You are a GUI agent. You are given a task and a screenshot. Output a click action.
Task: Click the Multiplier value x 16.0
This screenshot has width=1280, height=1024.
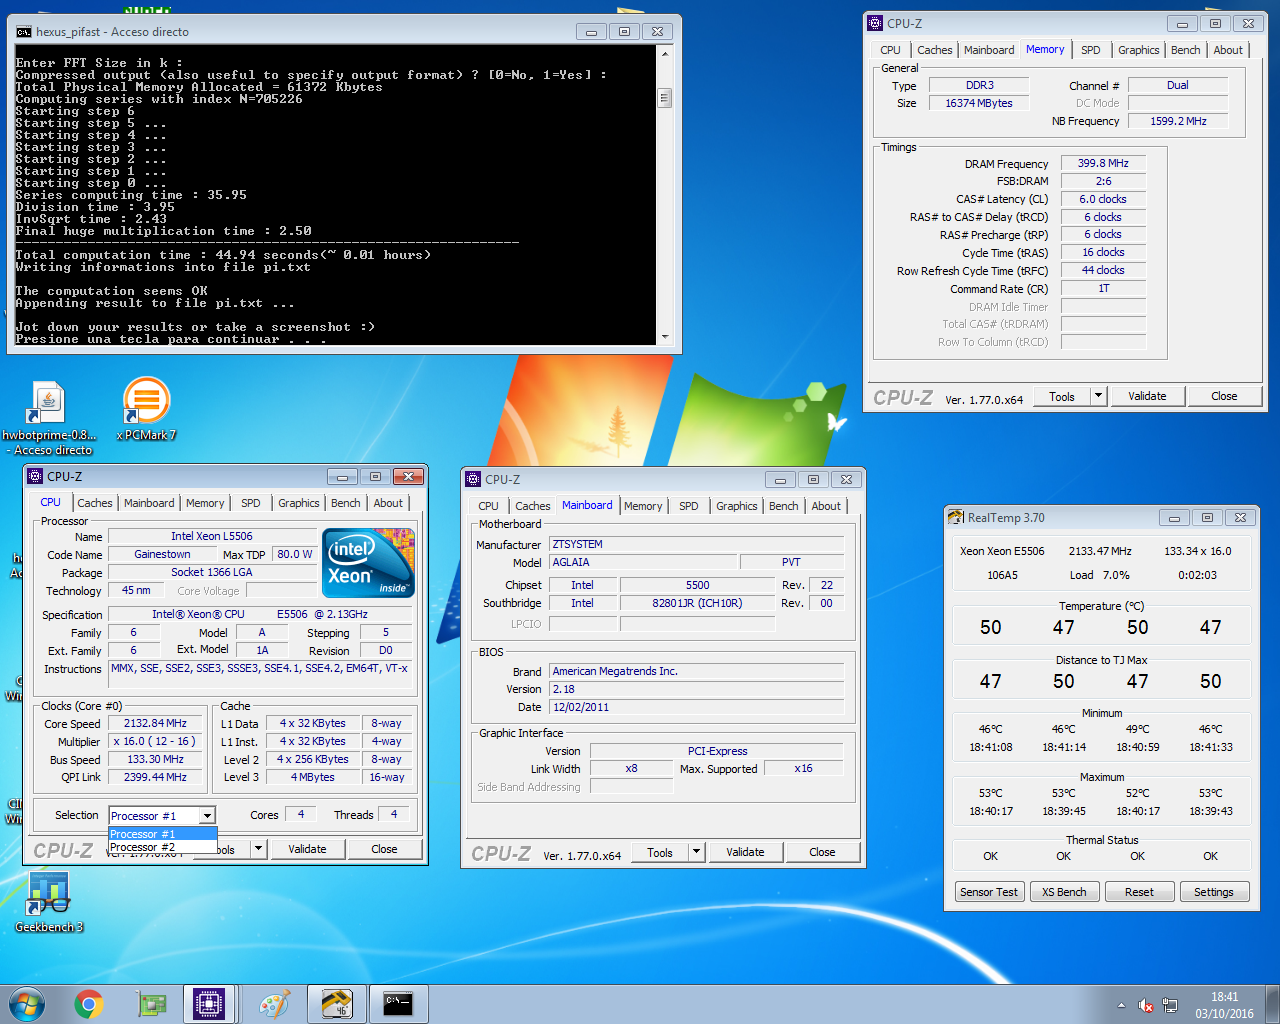tap(155, 741)
